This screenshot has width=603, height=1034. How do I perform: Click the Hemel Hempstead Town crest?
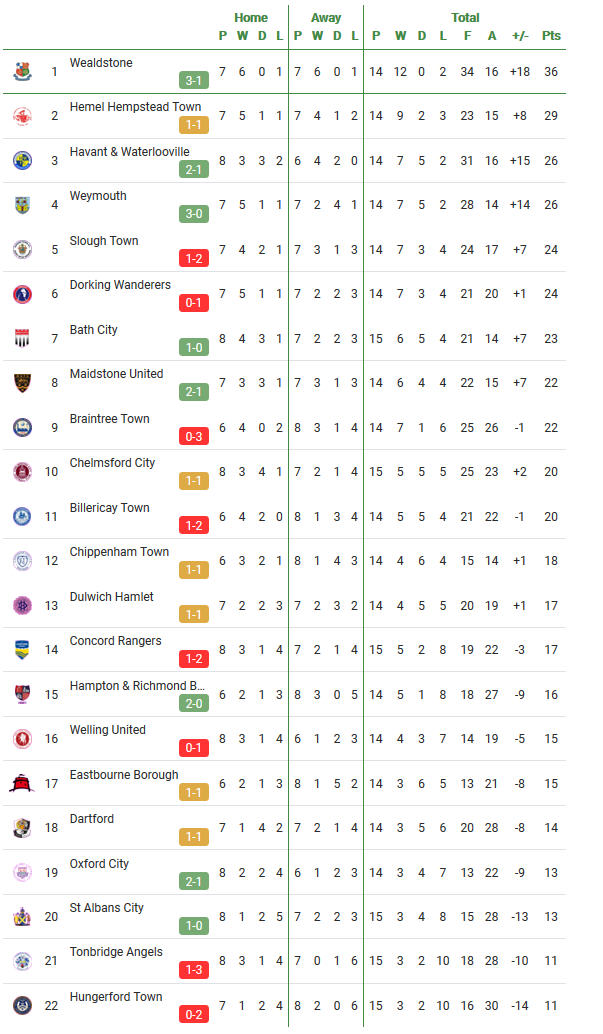(x=22, y=116)
